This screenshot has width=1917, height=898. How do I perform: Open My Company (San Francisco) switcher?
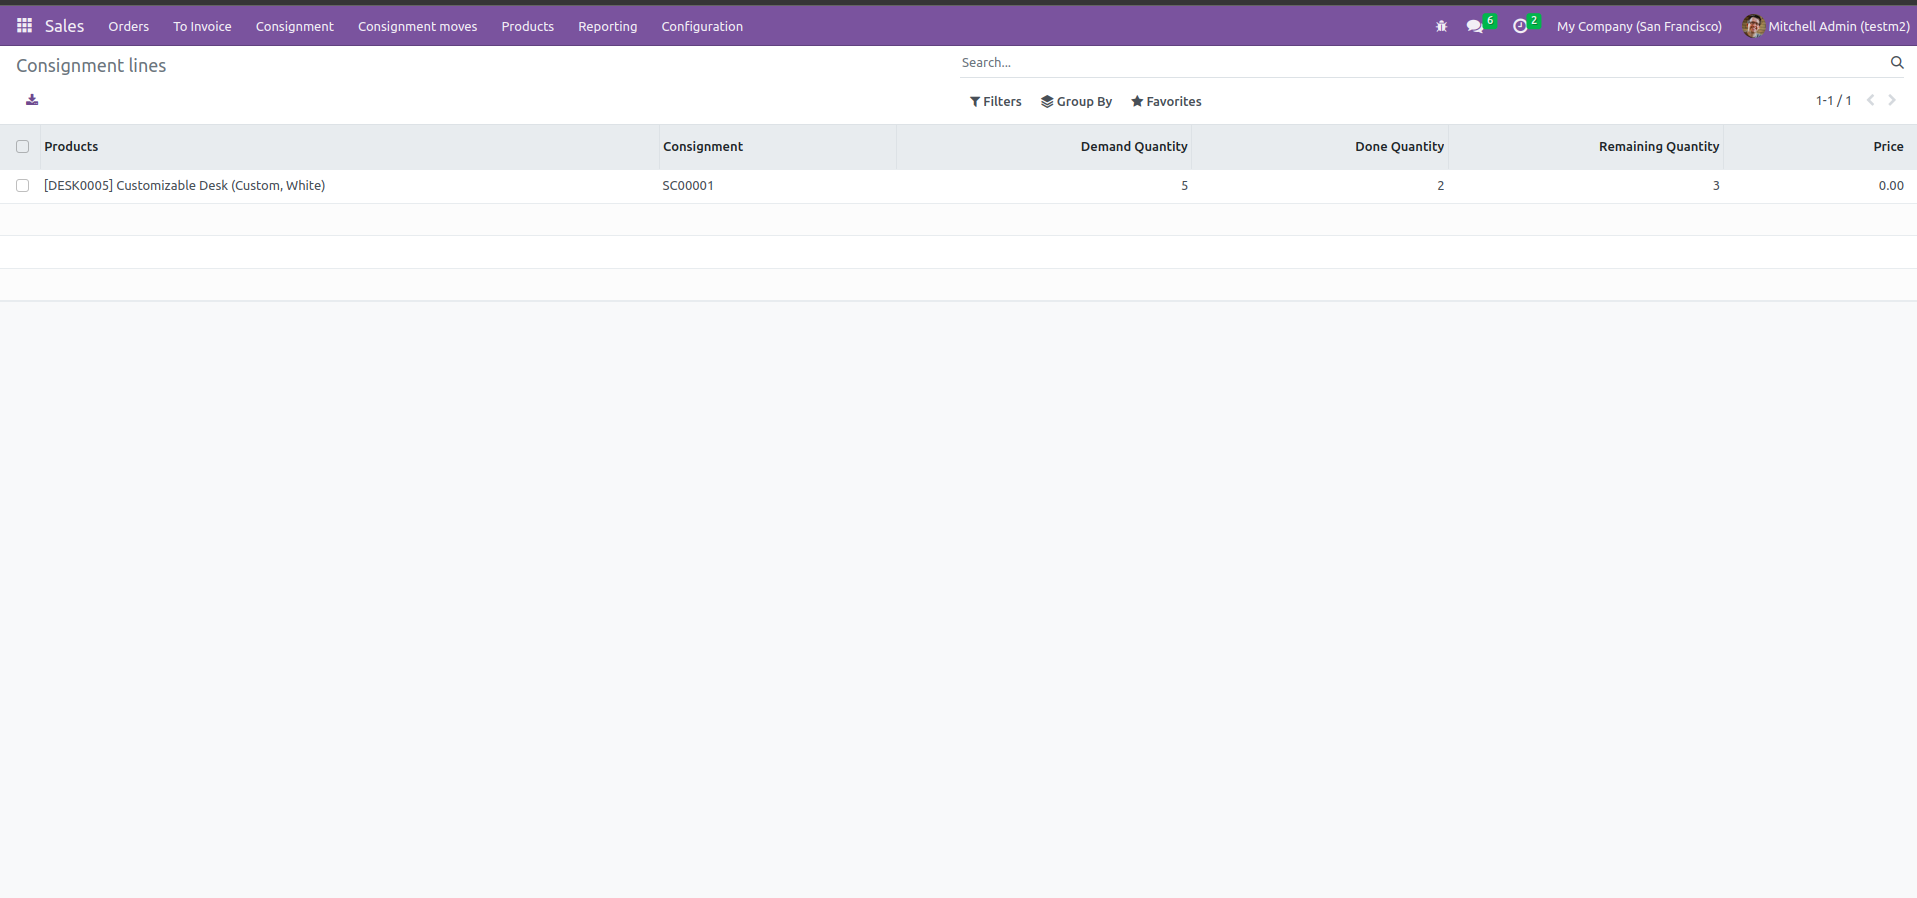(x=1639, y=26)
